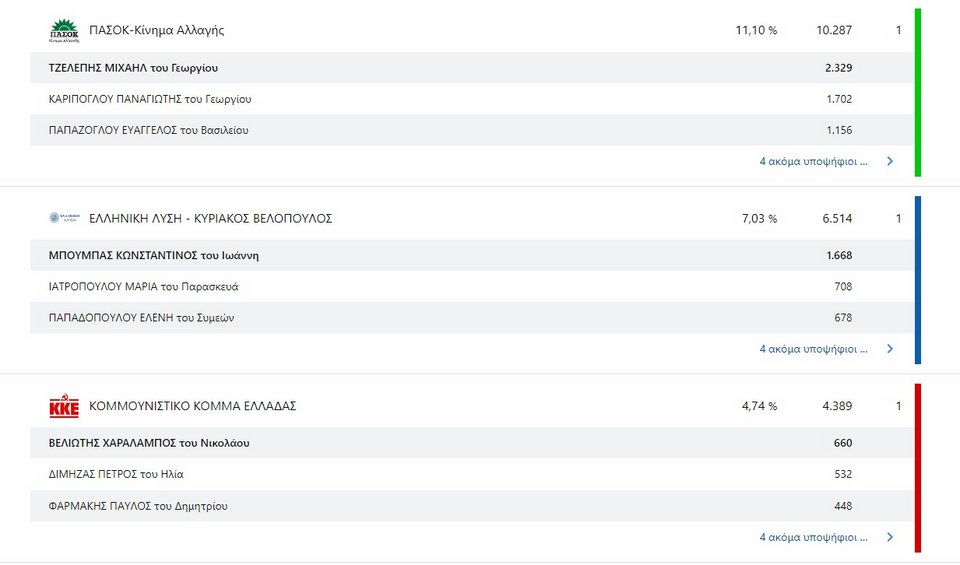Show 4 more Ελληνική Λύση candidates

click(813, 349)
